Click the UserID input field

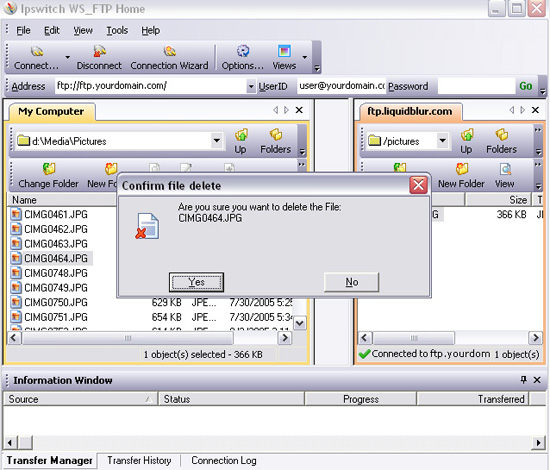[x=341, y=86]
